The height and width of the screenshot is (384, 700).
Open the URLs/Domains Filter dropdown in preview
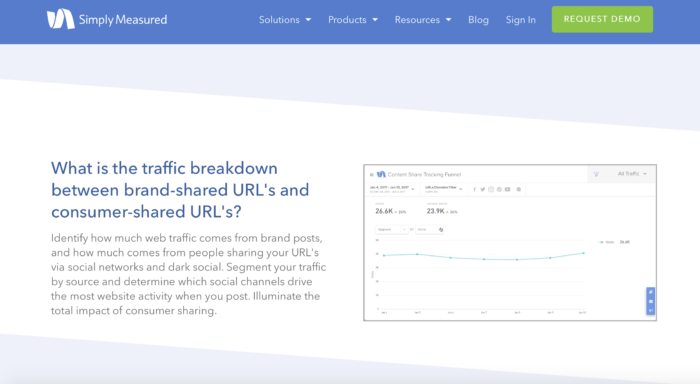click(x=443, y=189)
